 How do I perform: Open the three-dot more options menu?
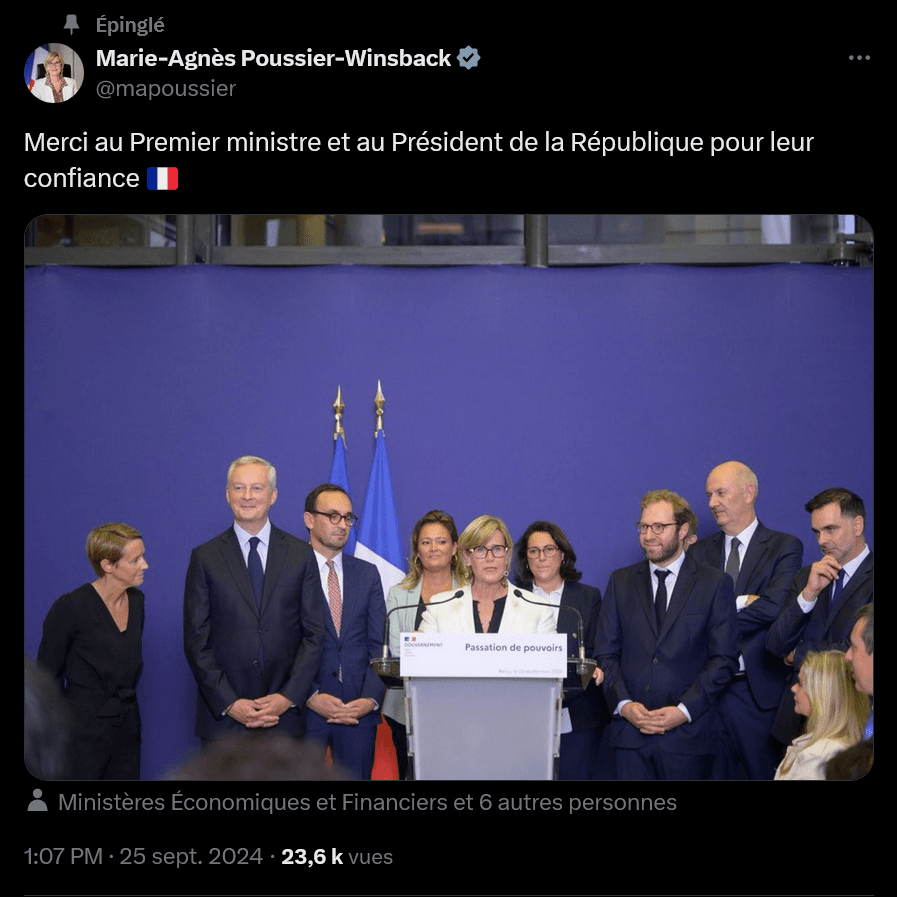tap(859, 58)
